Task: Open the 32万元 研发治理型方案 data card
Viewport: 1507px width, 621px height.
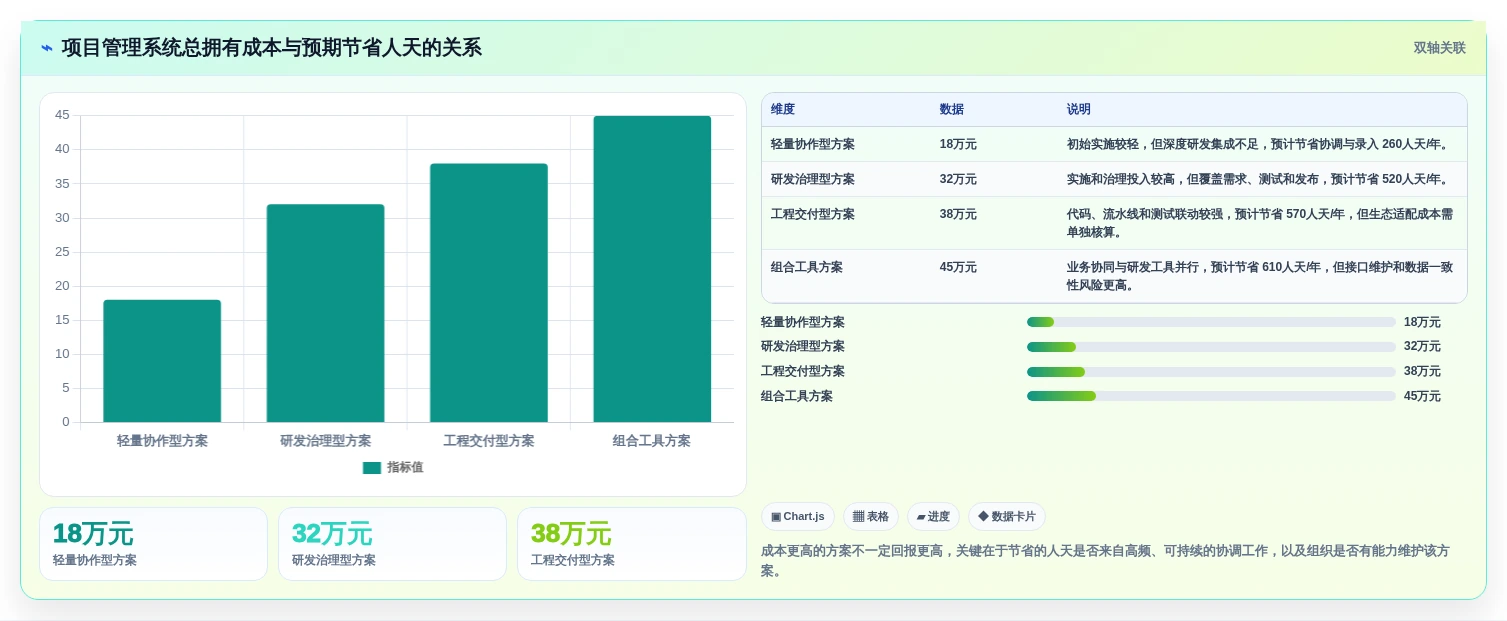Action: tap(392, 544)
